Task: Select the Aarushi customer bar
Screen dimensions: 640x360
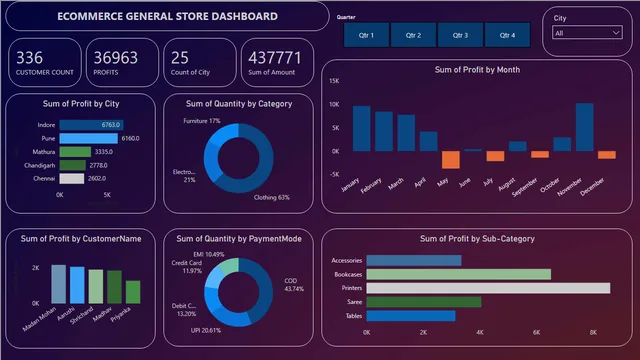Action: (x=77, y=285)
